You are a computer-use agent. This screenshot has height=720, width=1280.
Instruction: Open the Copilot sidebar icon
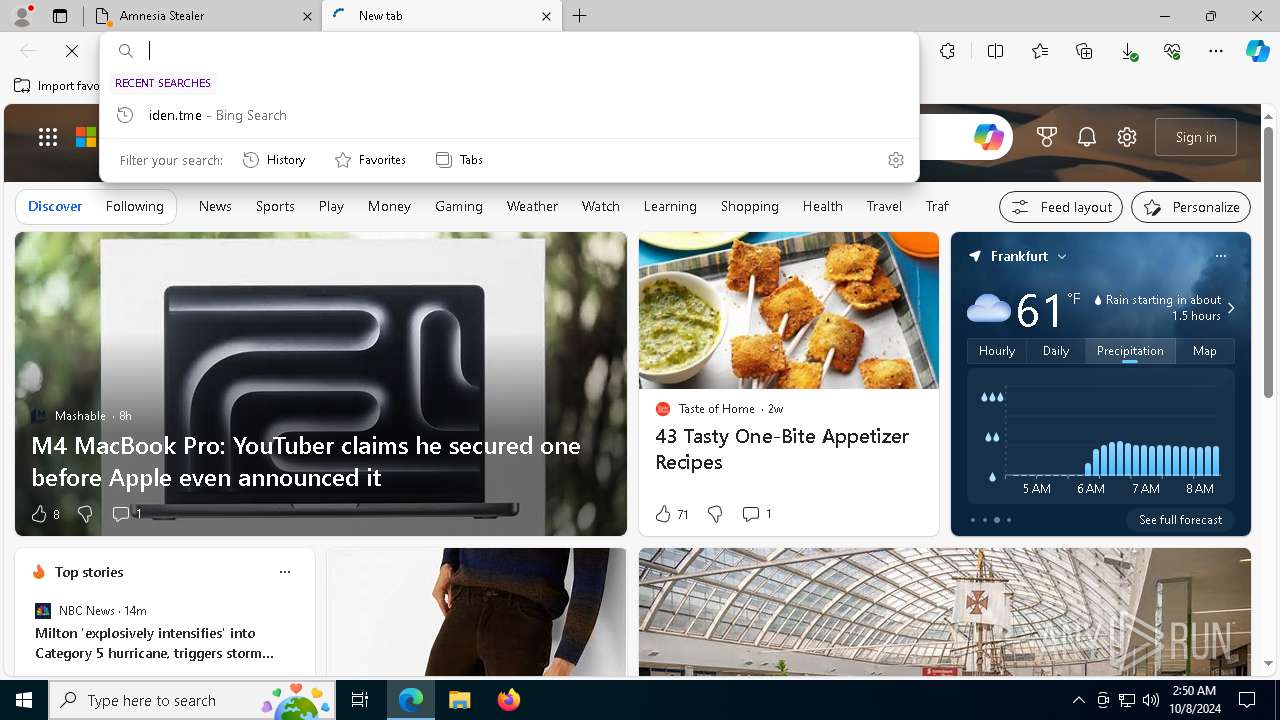point(1258,51)
